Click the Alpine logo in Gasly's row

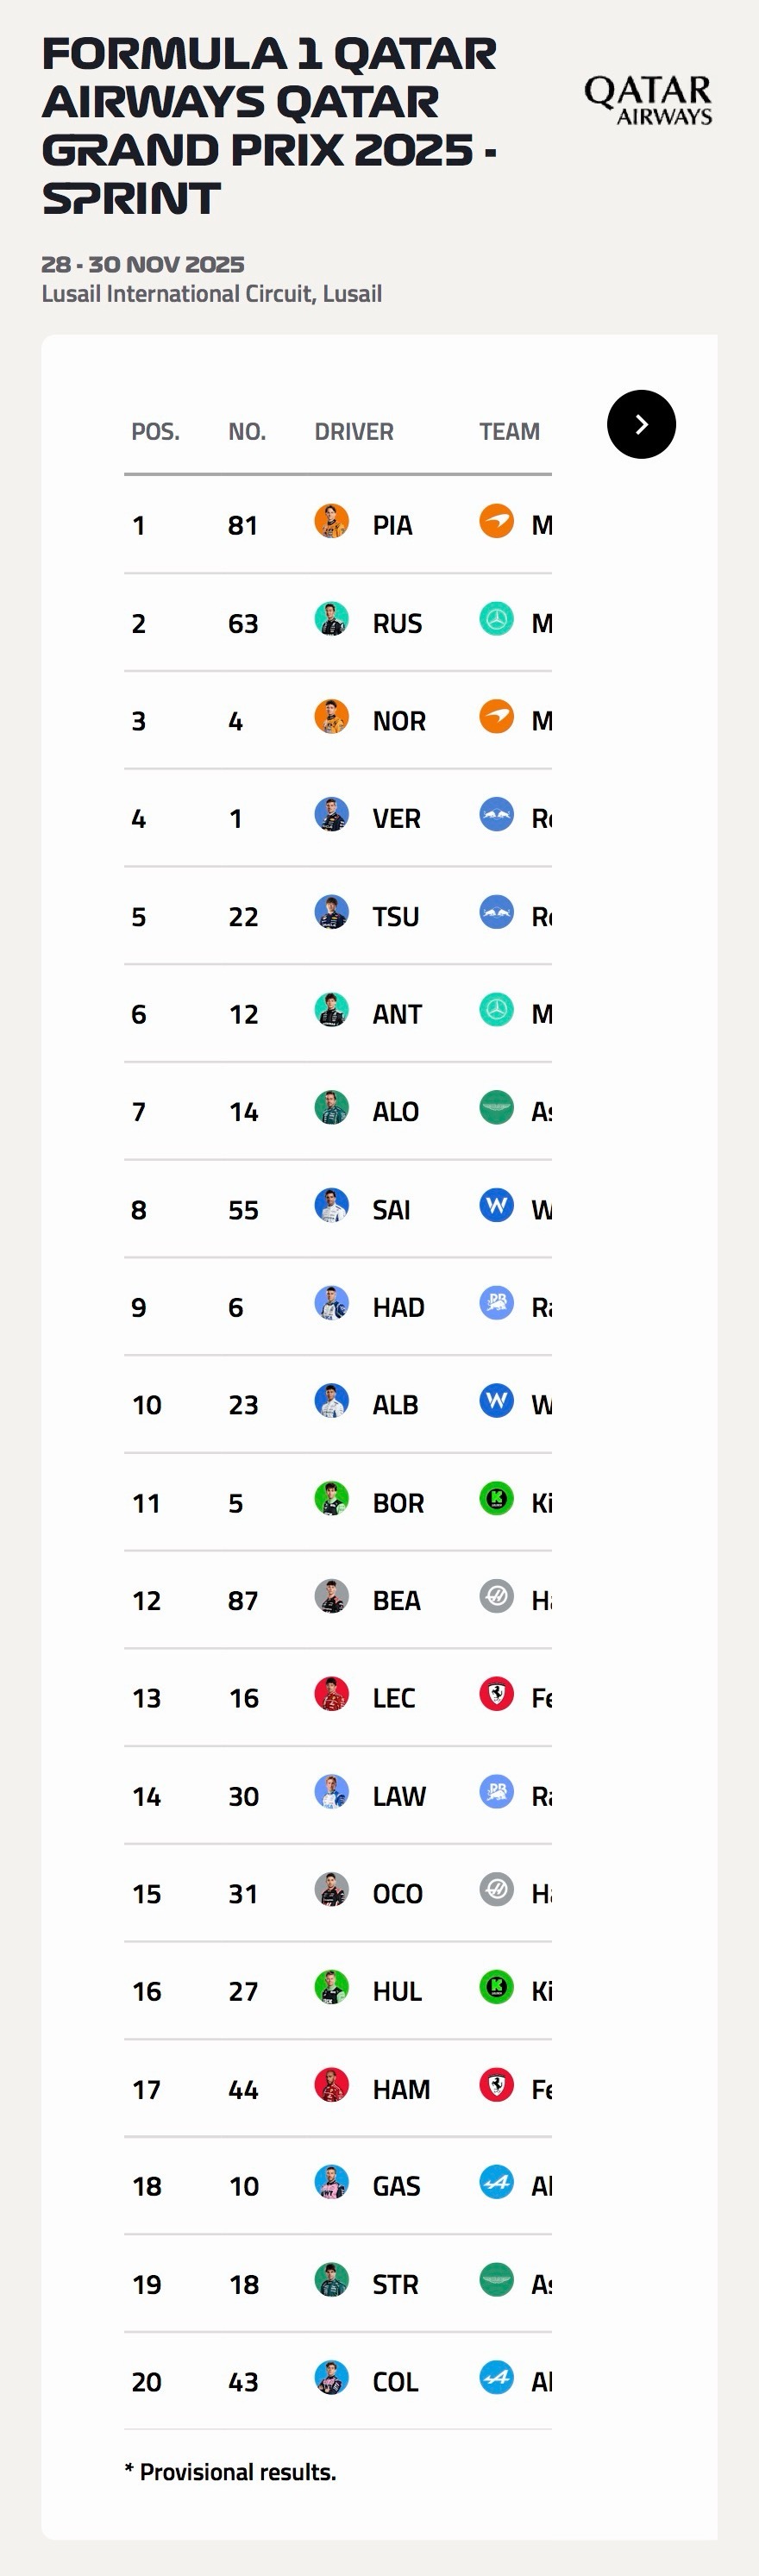pos(496,2183)
